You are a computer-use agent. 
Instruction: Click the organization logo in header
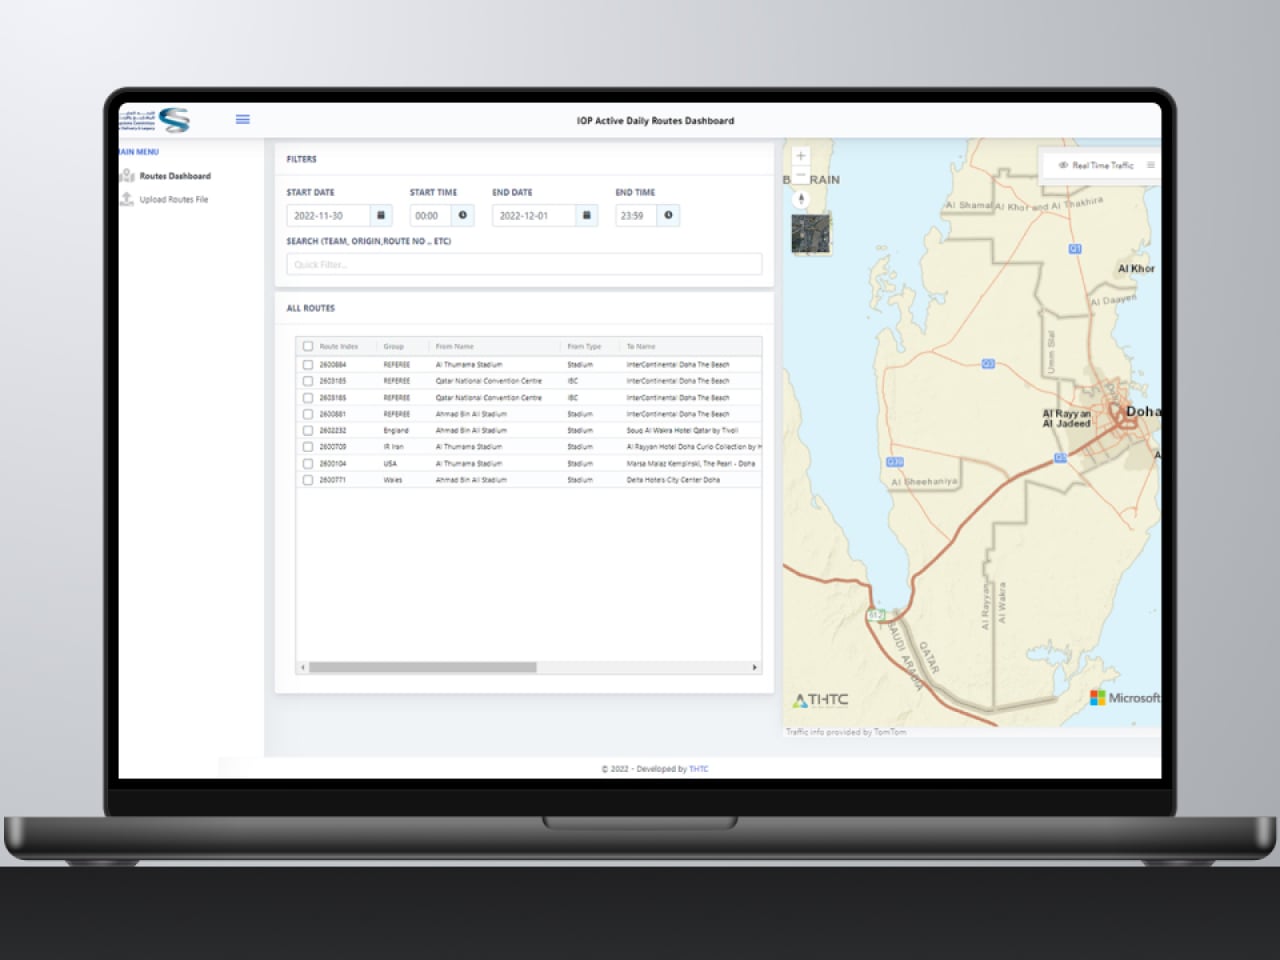tap(155, 120)
